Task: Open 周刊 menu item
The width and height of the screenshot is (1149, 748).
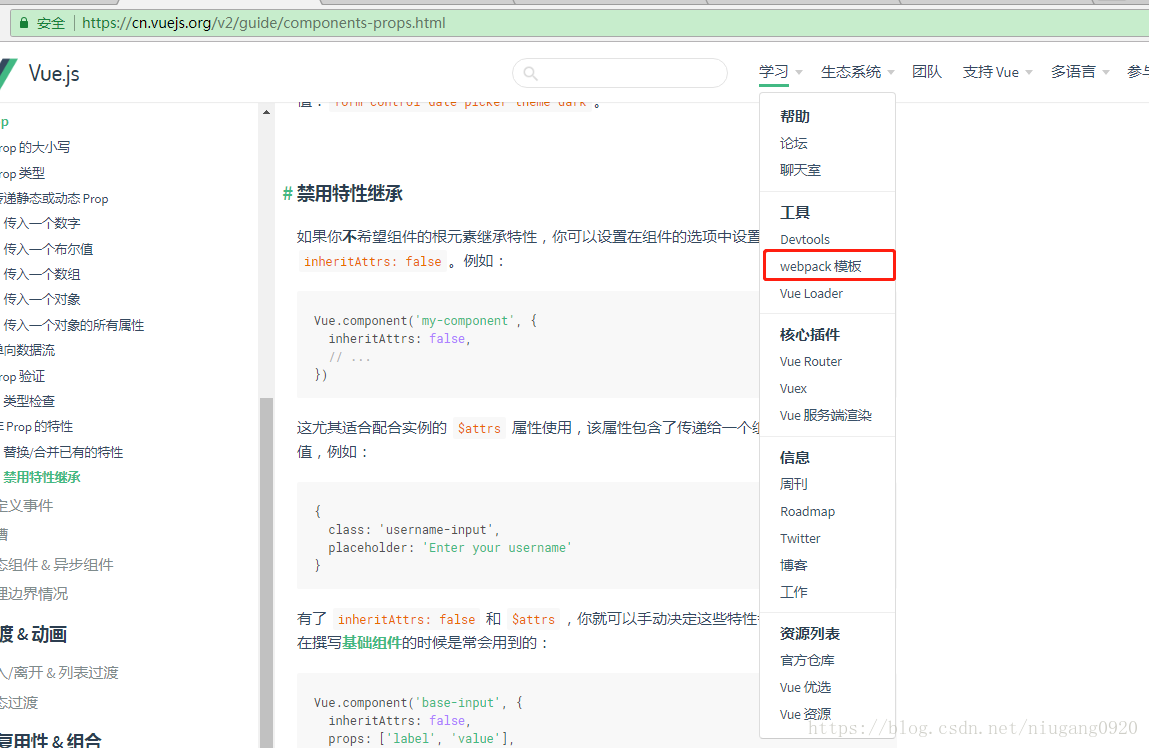Action: (x=794, y=484)
